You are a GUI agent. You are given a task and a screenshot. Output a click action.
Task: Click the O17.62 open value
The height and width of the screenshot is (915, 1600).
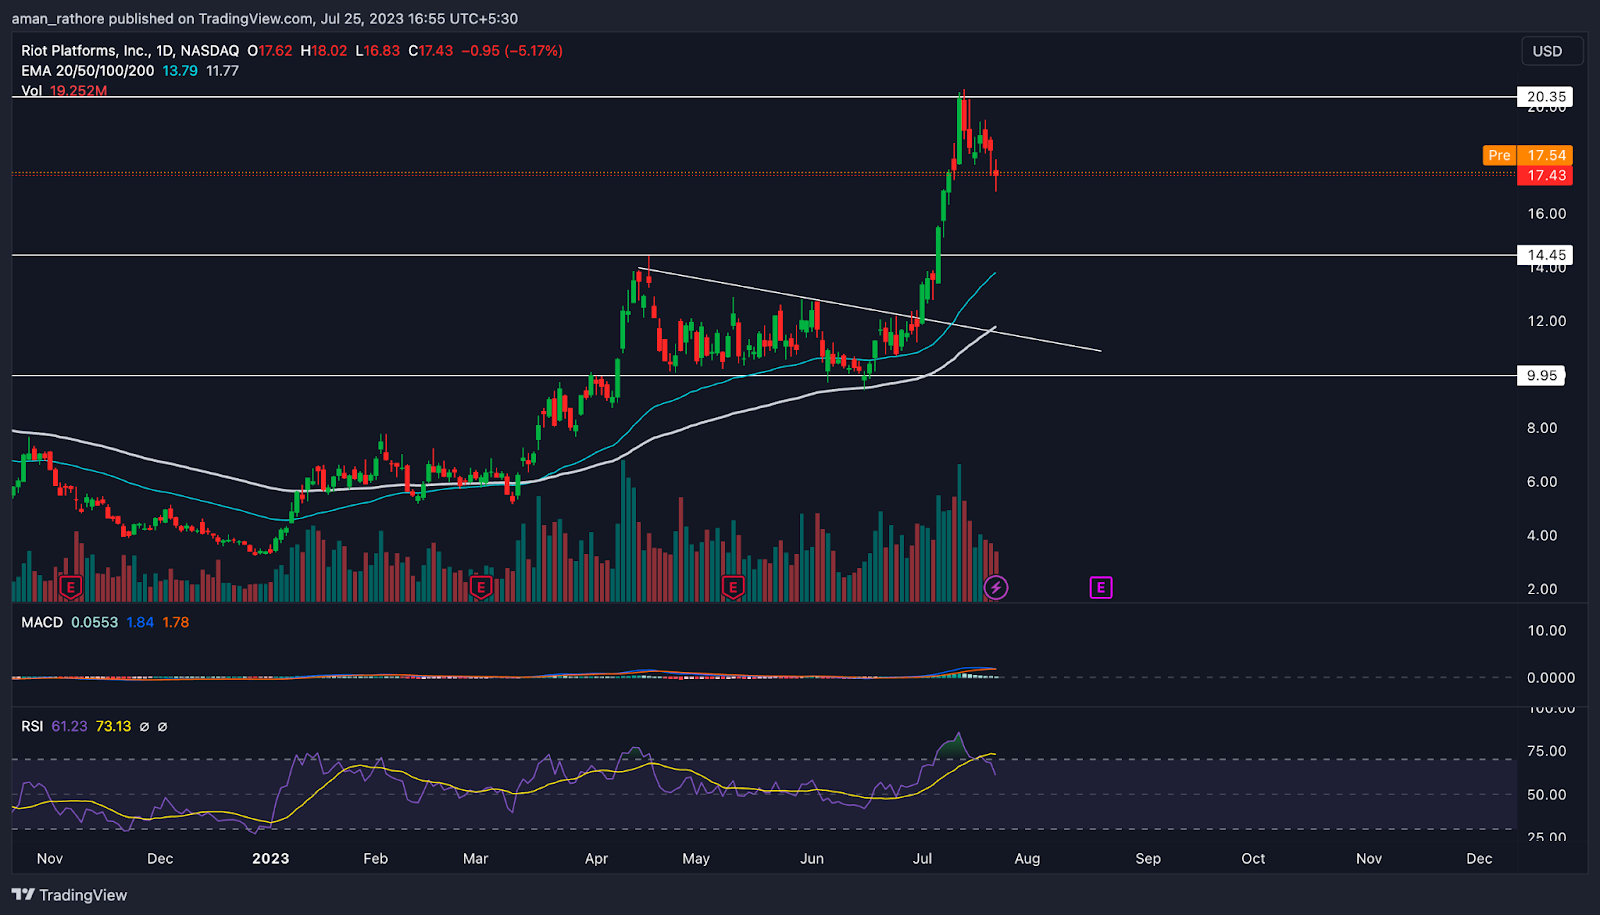point(270,50)
